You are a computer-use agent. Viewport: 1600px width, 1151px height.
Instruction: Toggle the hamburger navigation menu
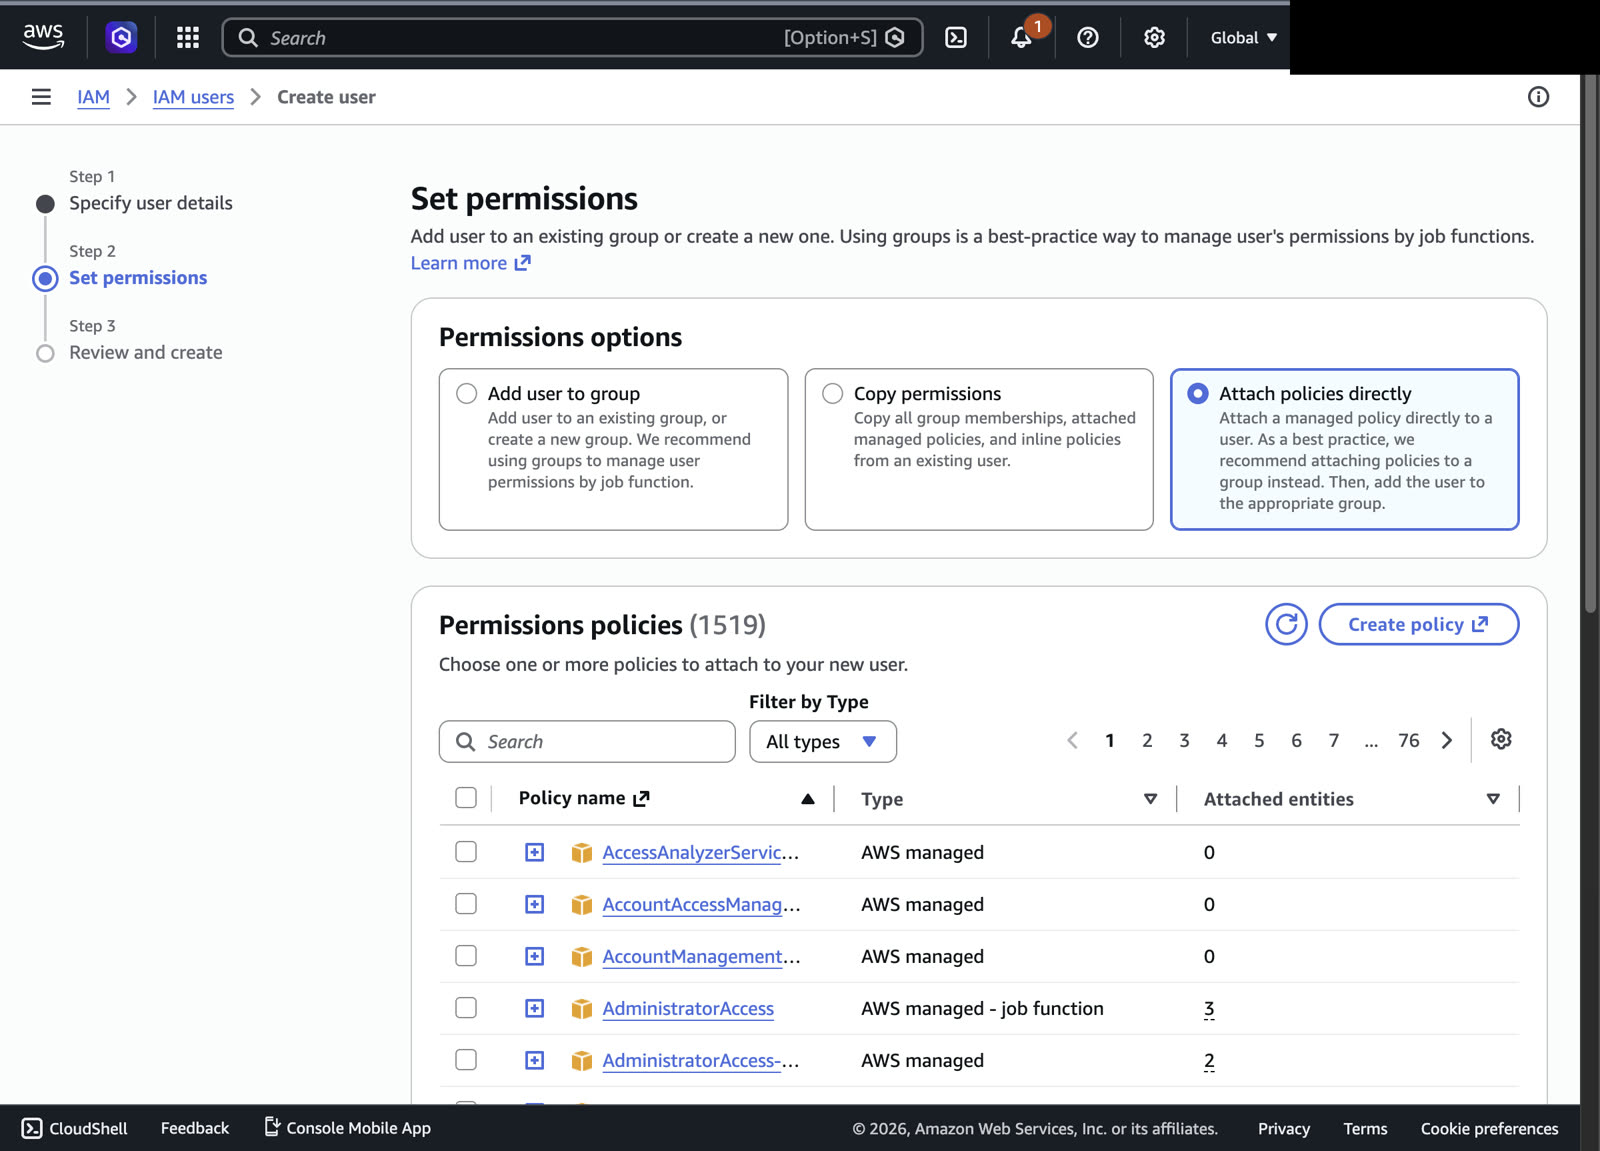[41, 97]
